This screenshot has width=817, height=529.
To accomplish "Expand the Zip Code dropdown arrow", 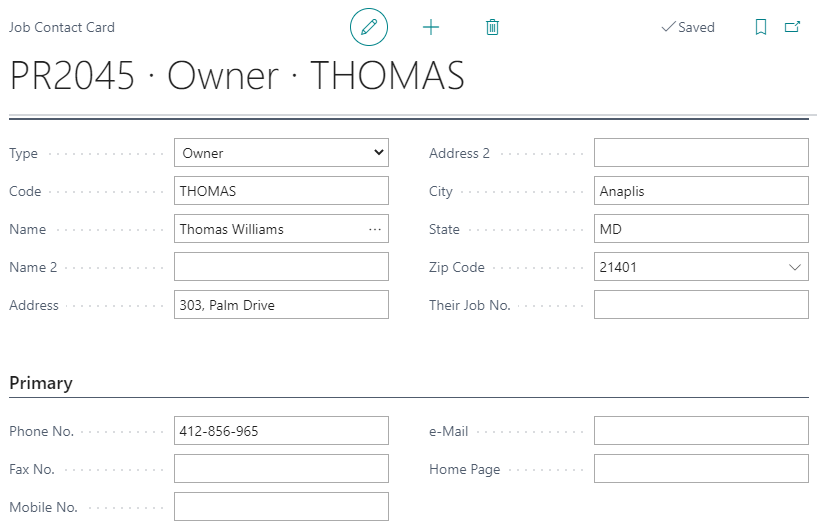I will (795, 267).
